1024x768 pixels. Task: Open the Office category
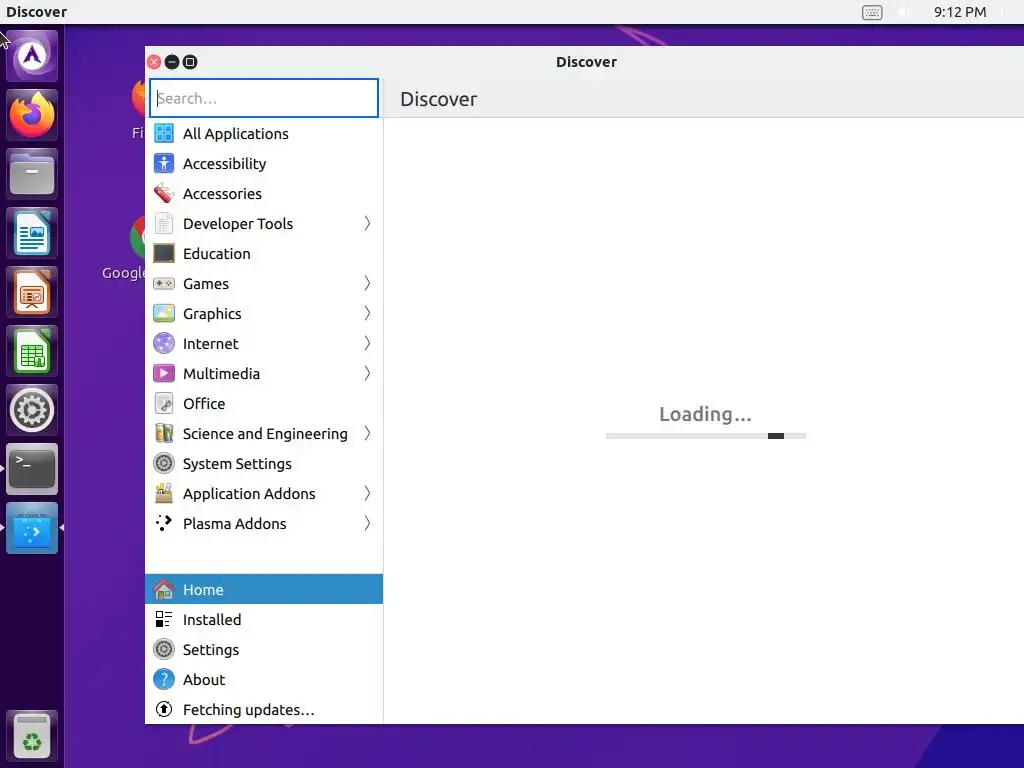tap(264, 404)
